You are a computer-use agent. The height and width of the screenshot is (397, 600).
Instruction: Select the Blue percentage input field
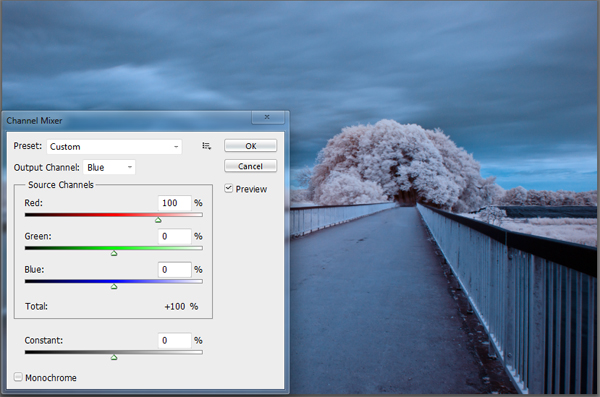(174, 270)
